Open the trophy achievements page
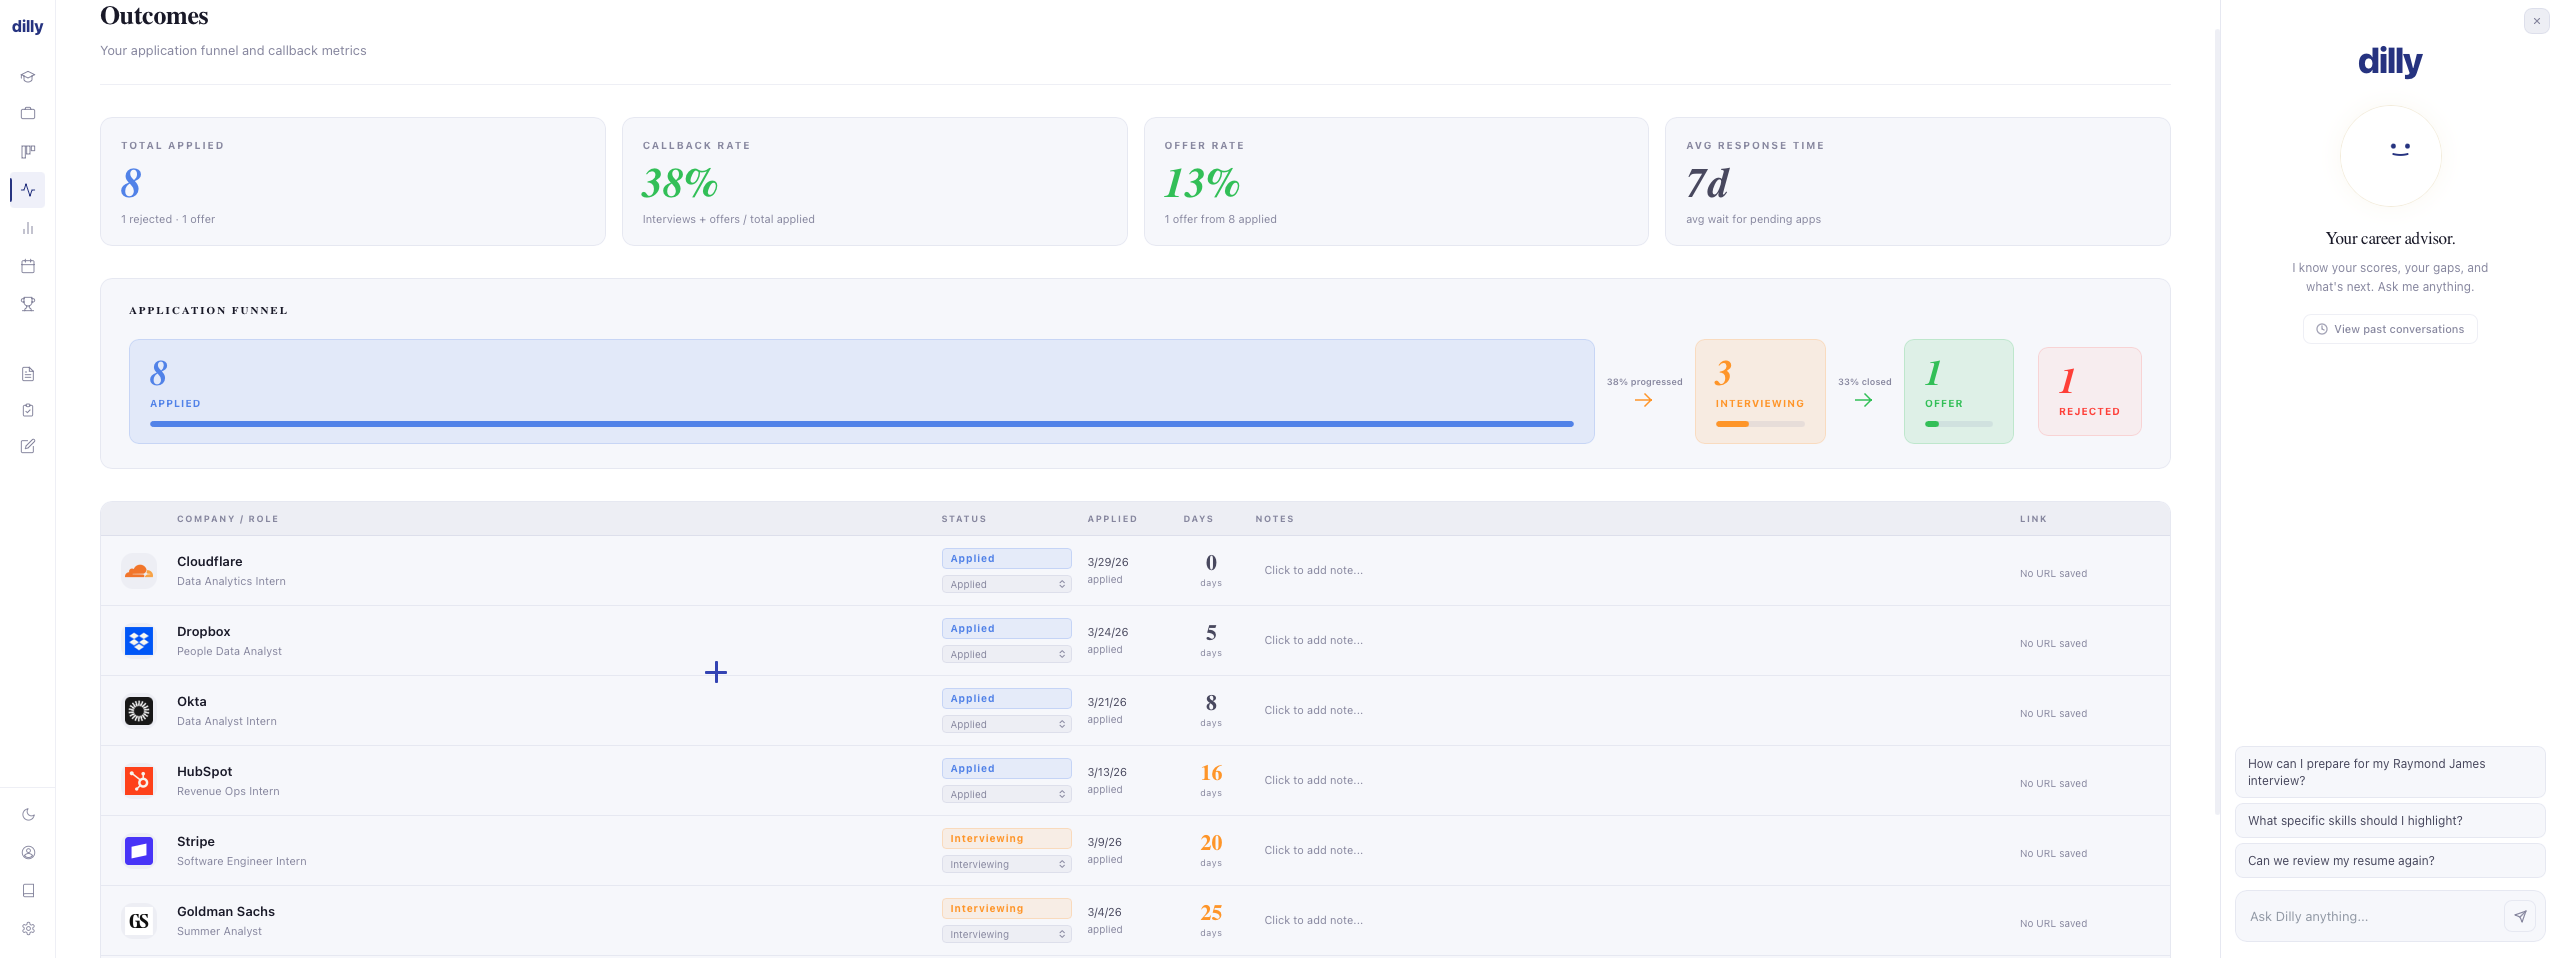 (x=28, y=304)
